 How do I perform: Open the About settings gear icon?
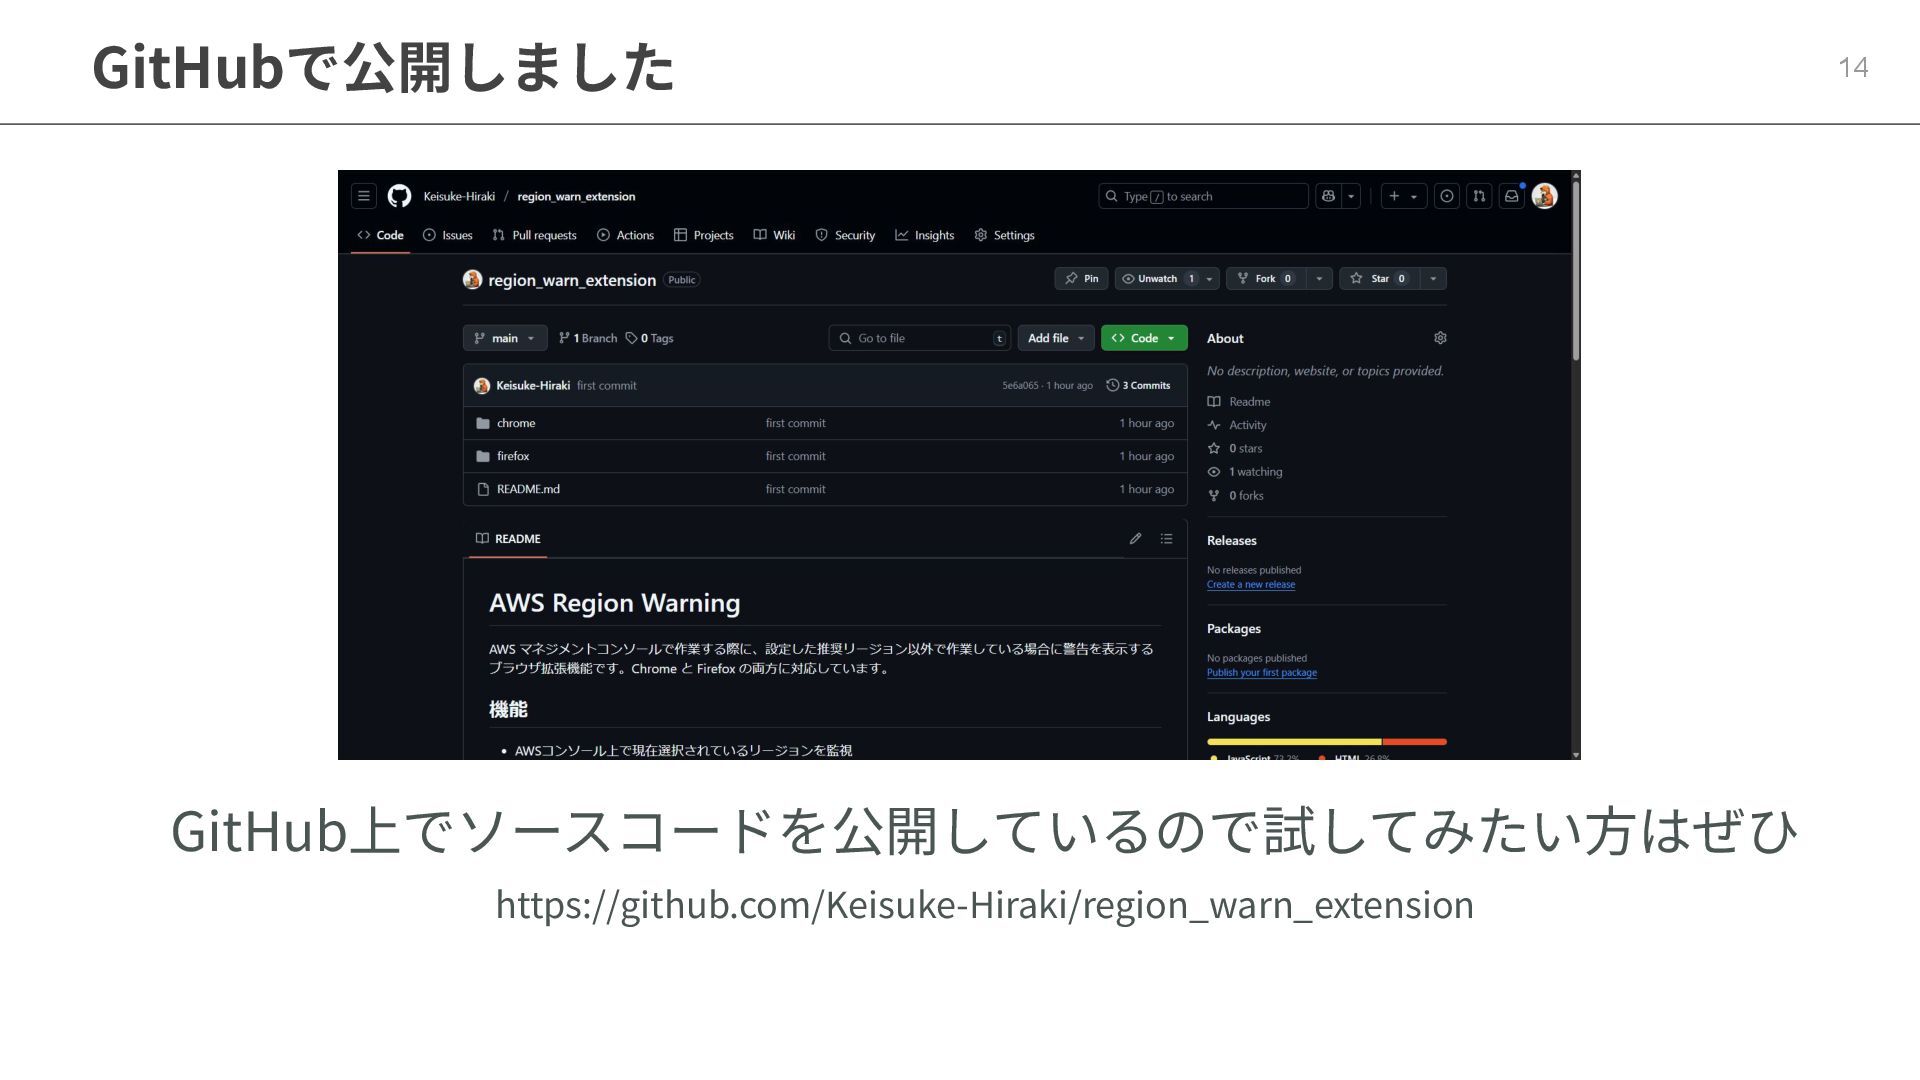[x=1440, y=338]
